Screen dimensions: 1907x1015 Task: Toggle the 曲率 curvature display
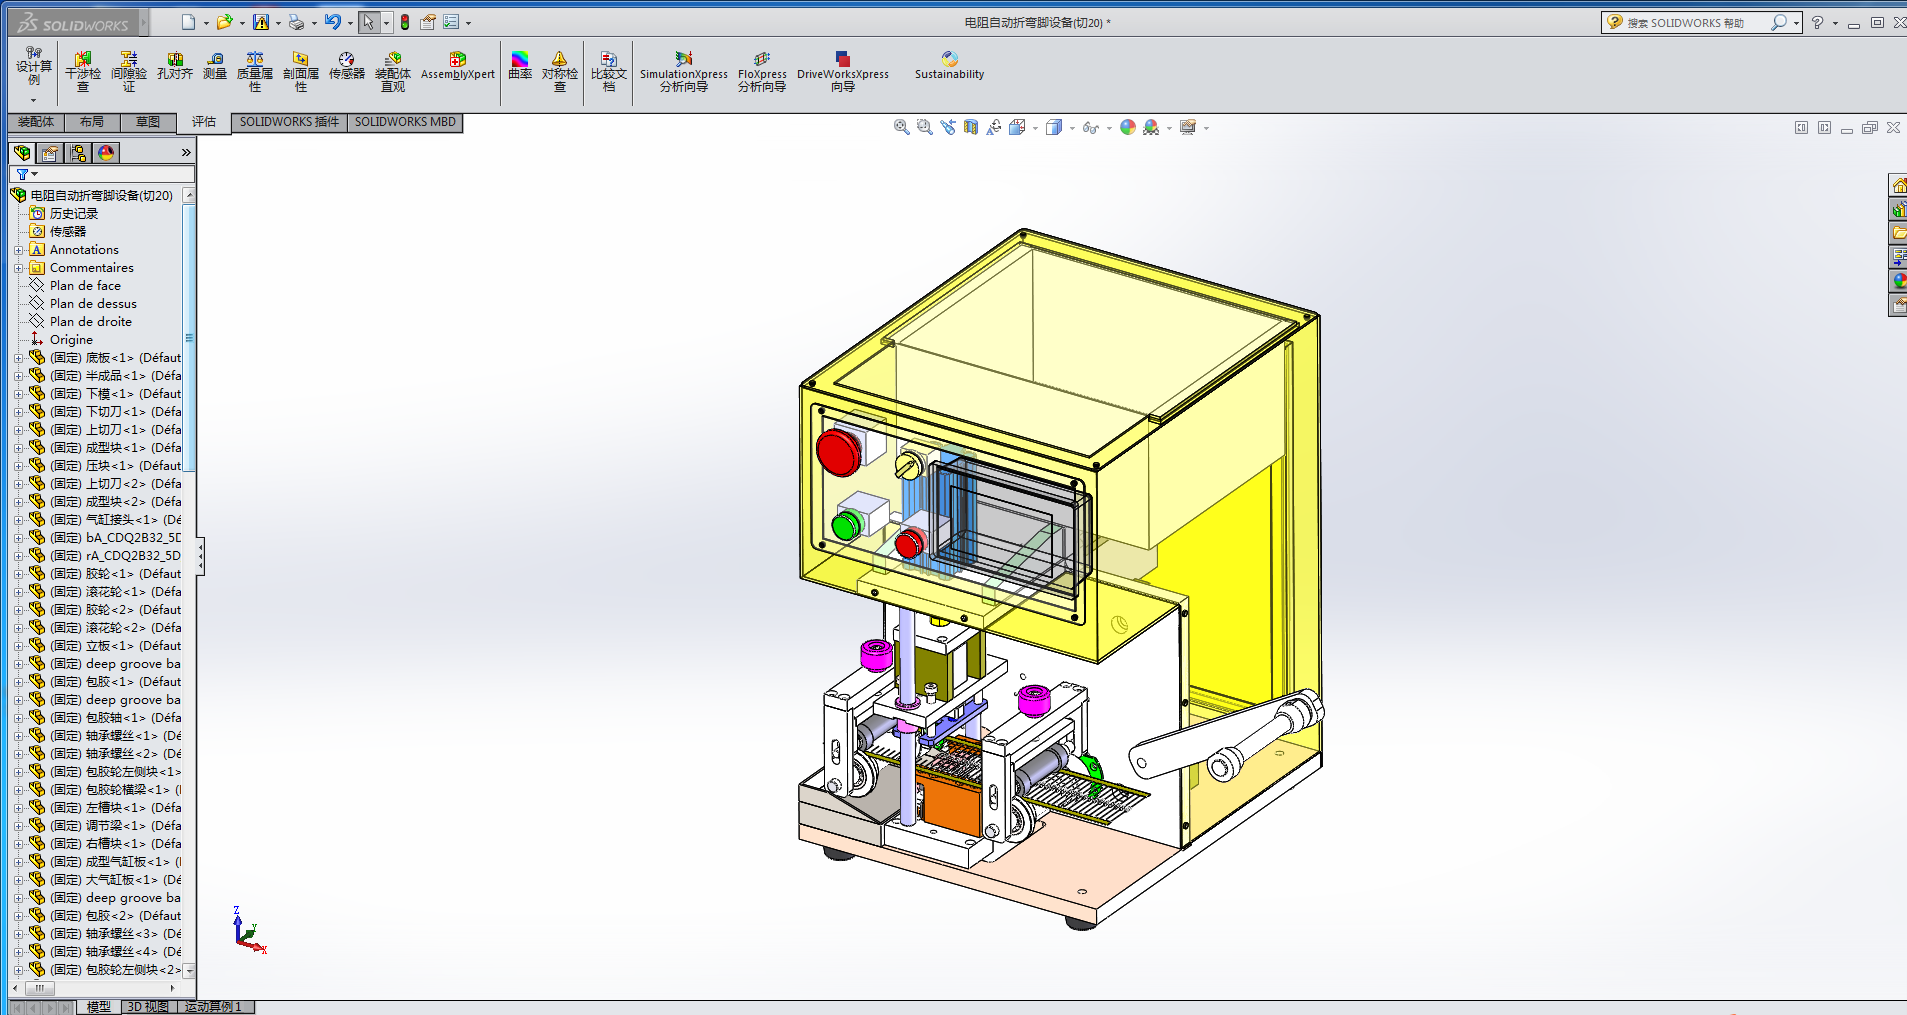coord(519,66)
